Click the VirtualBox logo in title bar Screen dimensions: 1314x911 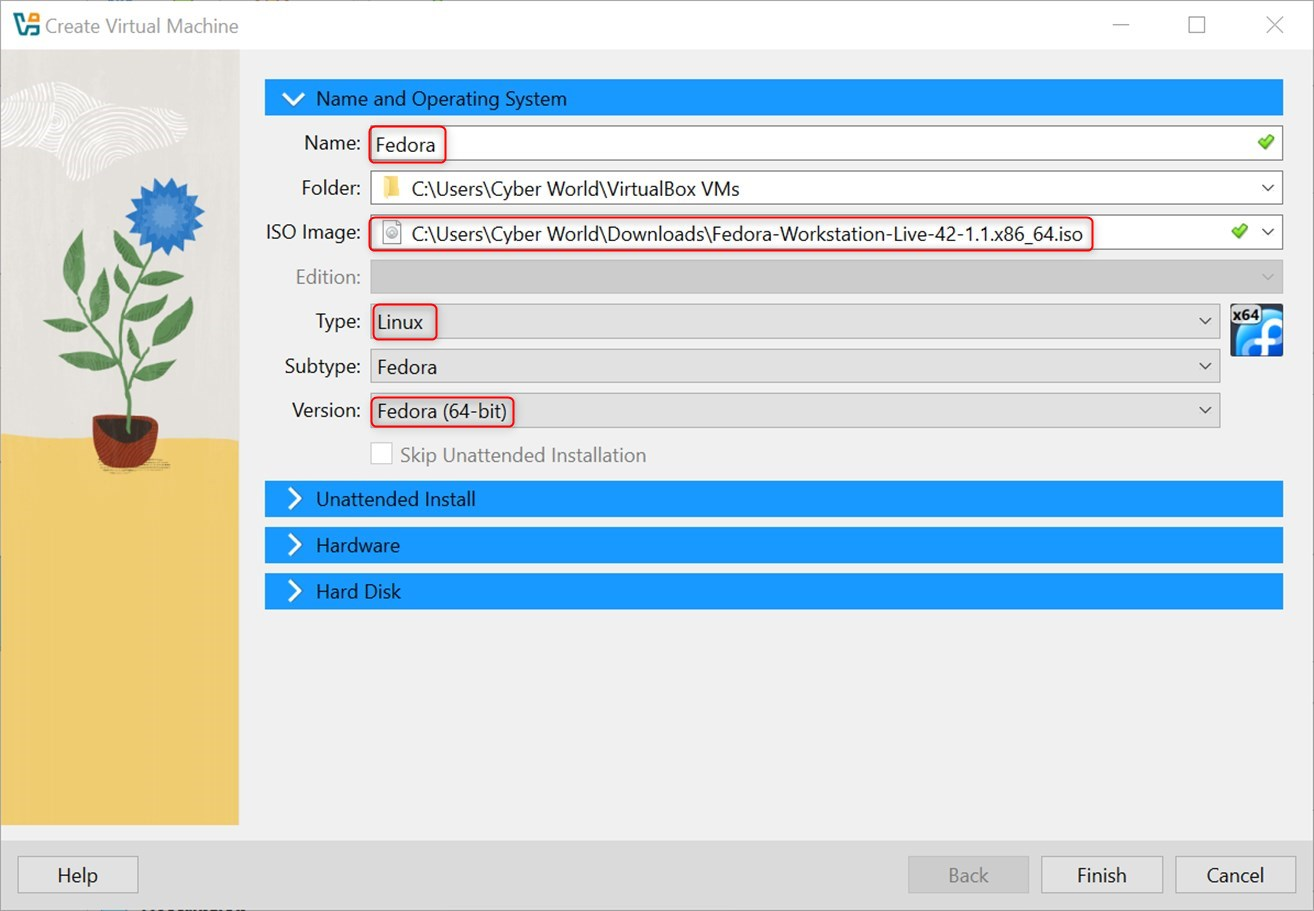[x=27, y=25]
